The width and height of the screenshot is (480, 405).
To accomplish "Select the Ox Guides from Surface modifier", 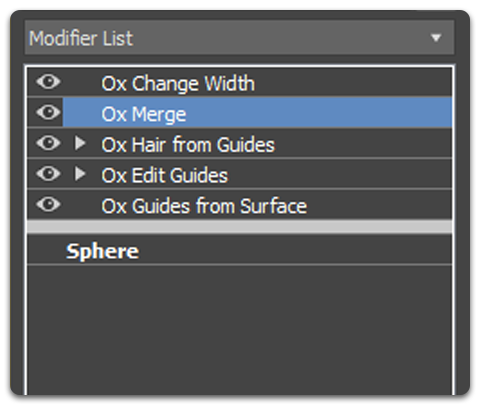I will point(204,206).
